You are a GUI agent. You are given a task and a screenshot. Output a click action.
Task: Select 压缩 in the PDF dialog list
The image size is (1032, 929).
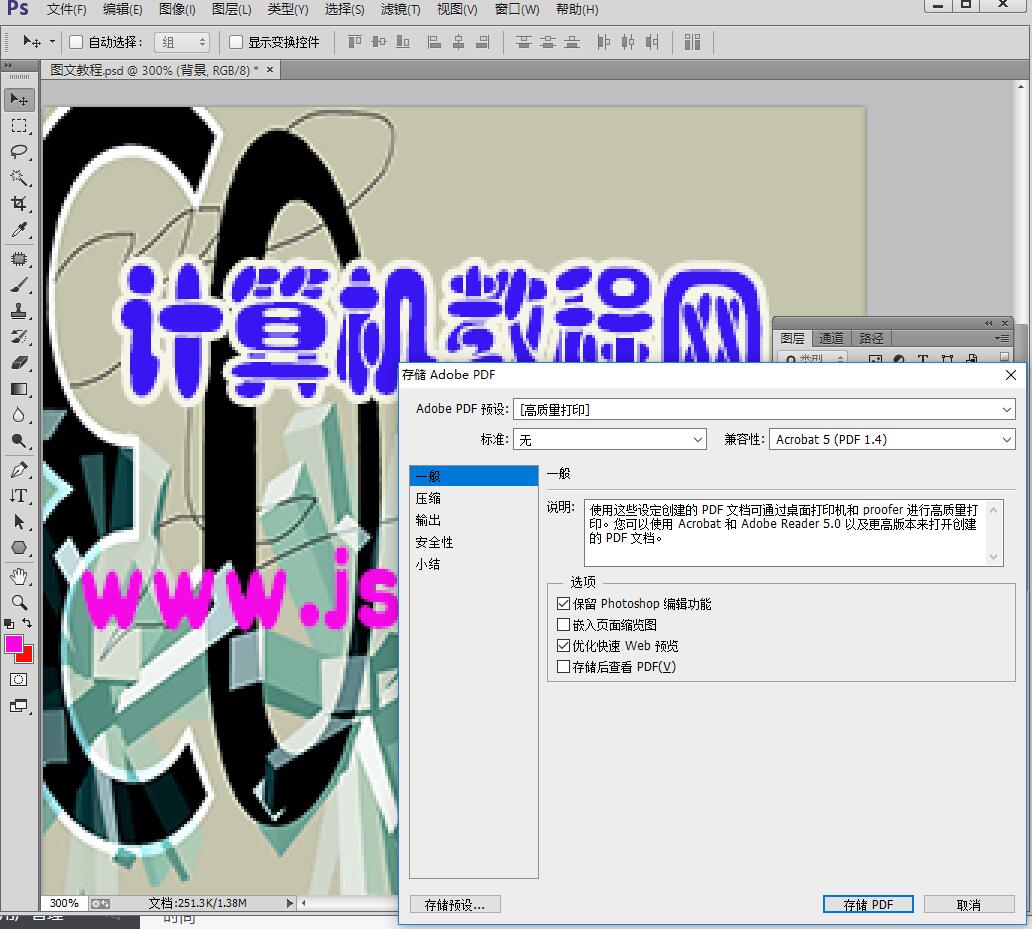click(473, 498)
